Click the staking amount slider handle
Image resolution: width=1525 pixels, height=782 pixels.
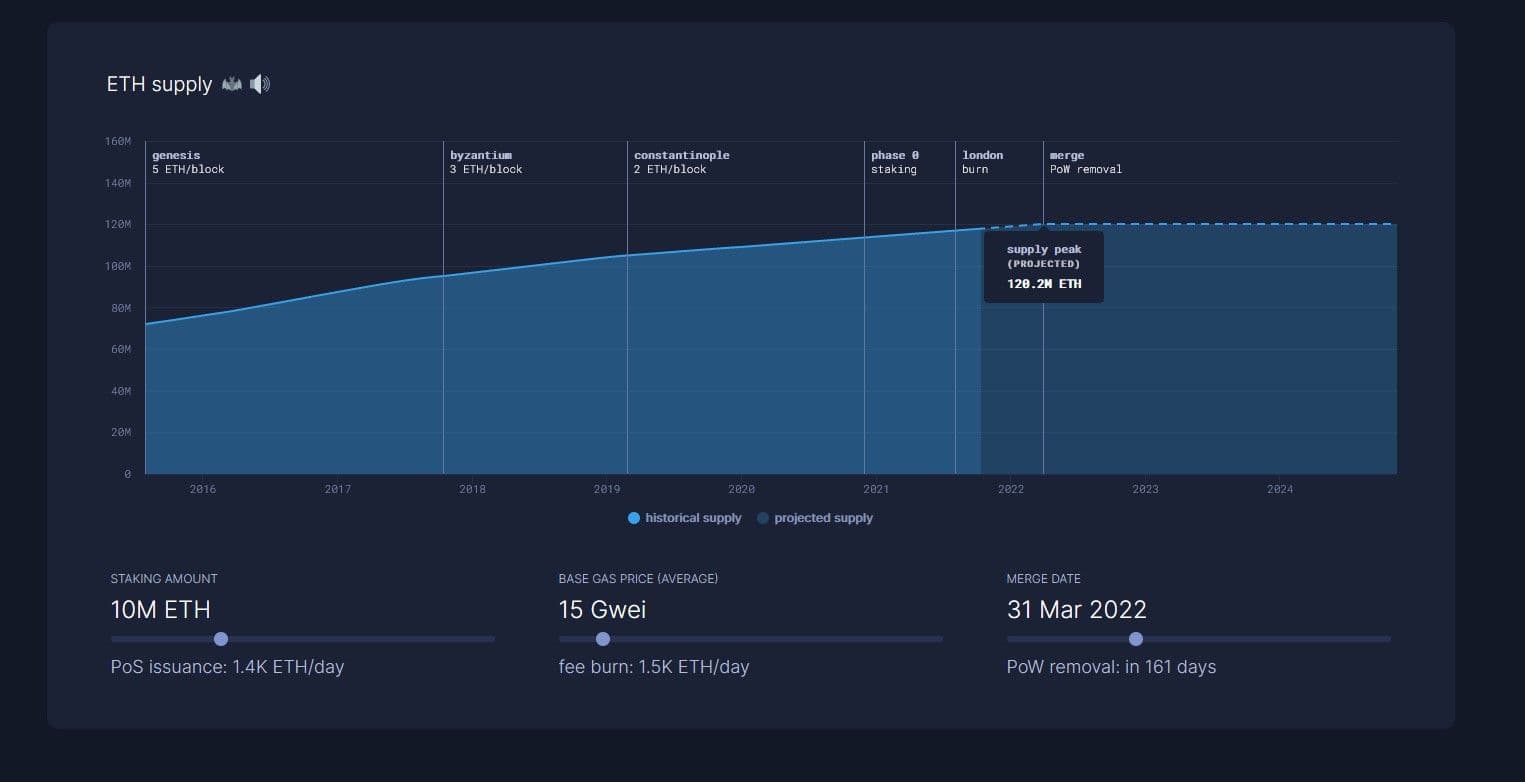tap(221, 639)
